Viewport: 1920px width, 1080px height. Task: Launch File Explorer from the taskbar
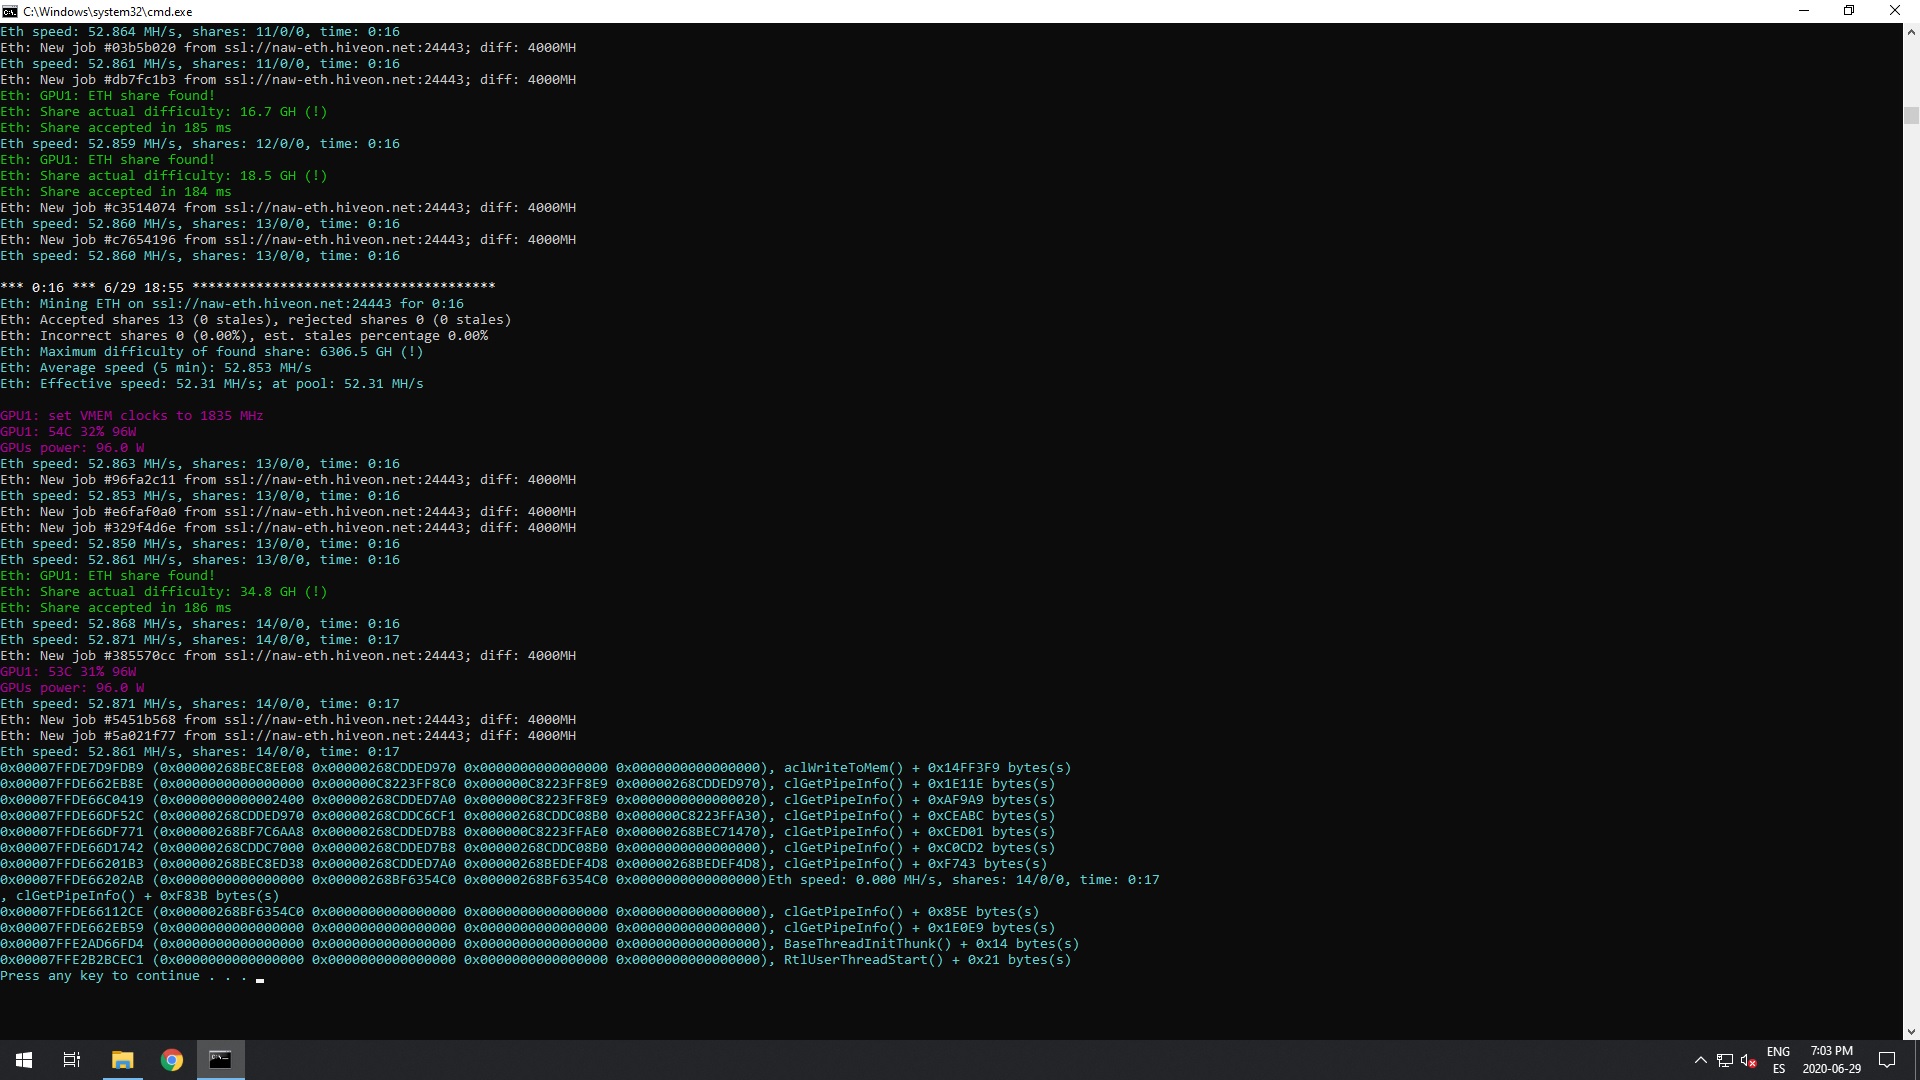(122, 1060)
